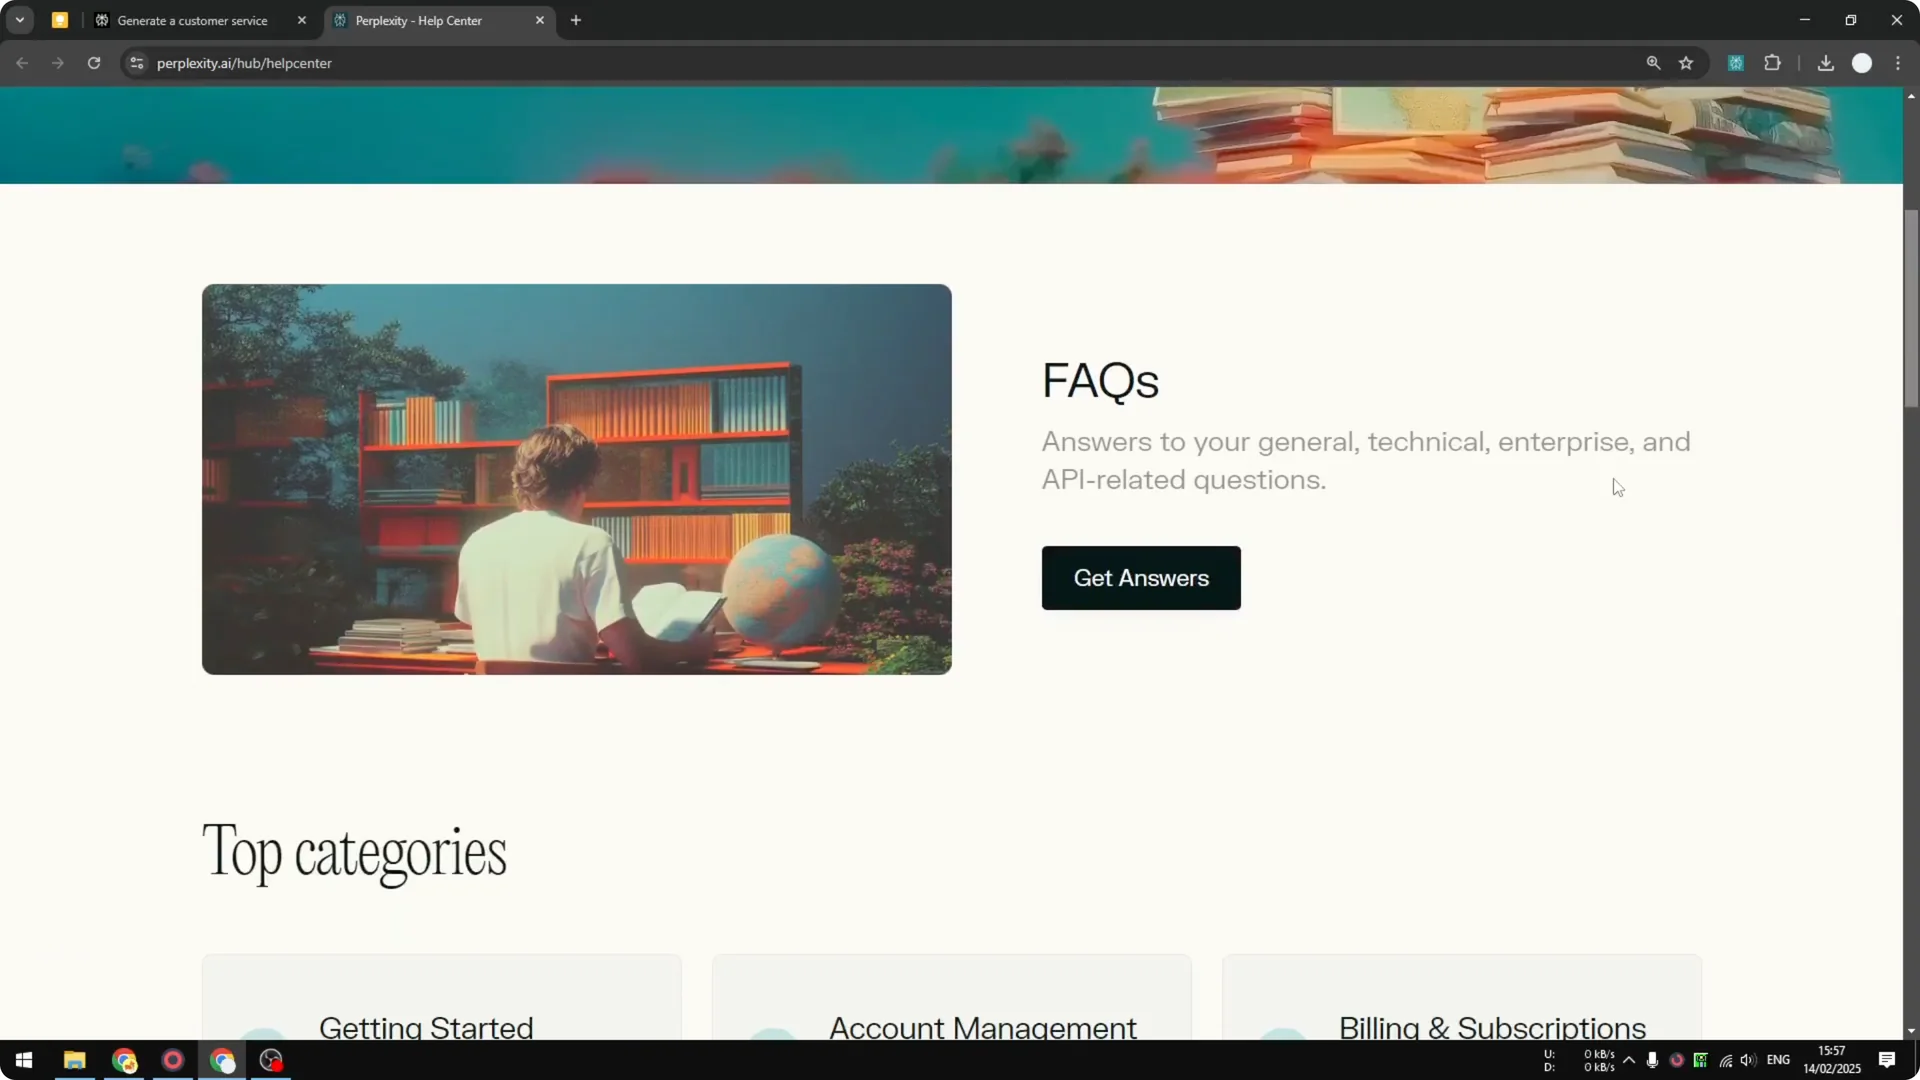Screen dimensions: 1920x1080
Task: Switch the ENG language indicator
Action: pos(1781,1060)
